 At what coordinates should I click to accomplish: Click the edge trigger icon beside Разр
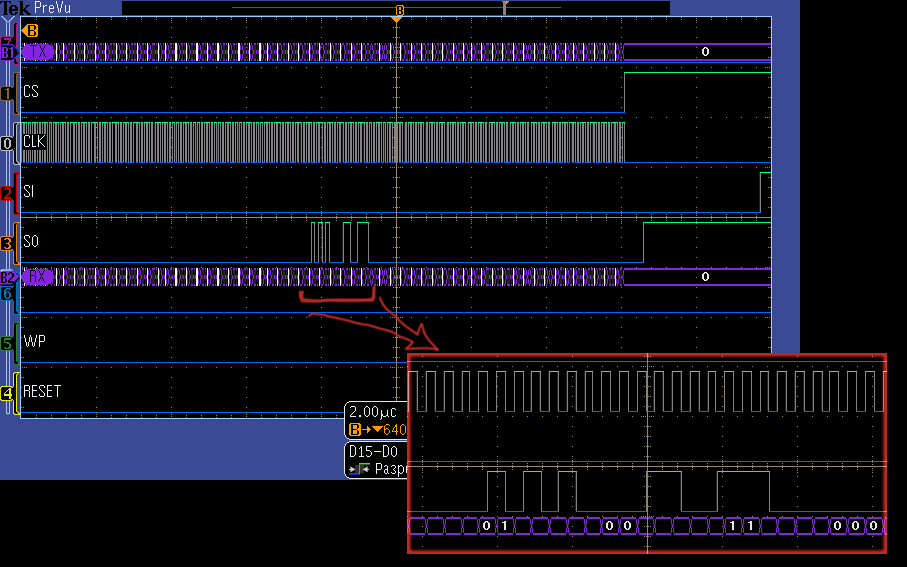[359, 469]
